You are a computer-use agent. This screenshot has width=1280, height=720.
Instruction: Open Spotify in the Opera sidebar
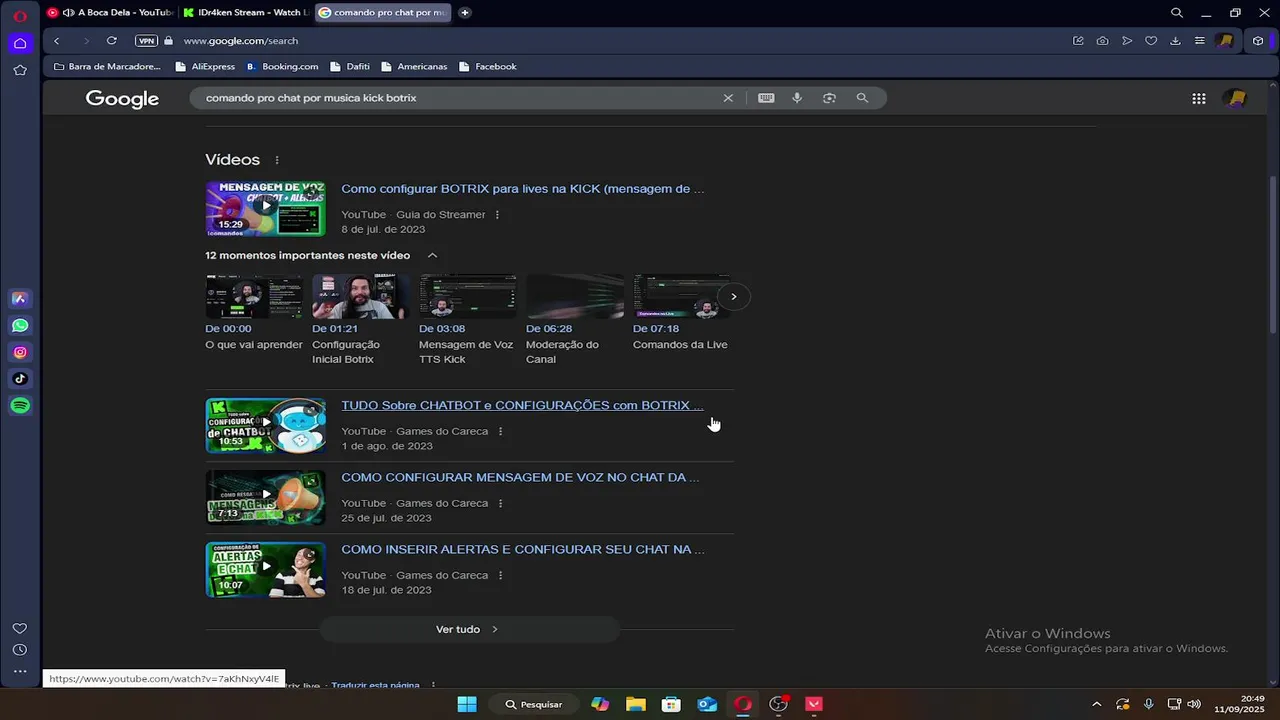(20, 405)
